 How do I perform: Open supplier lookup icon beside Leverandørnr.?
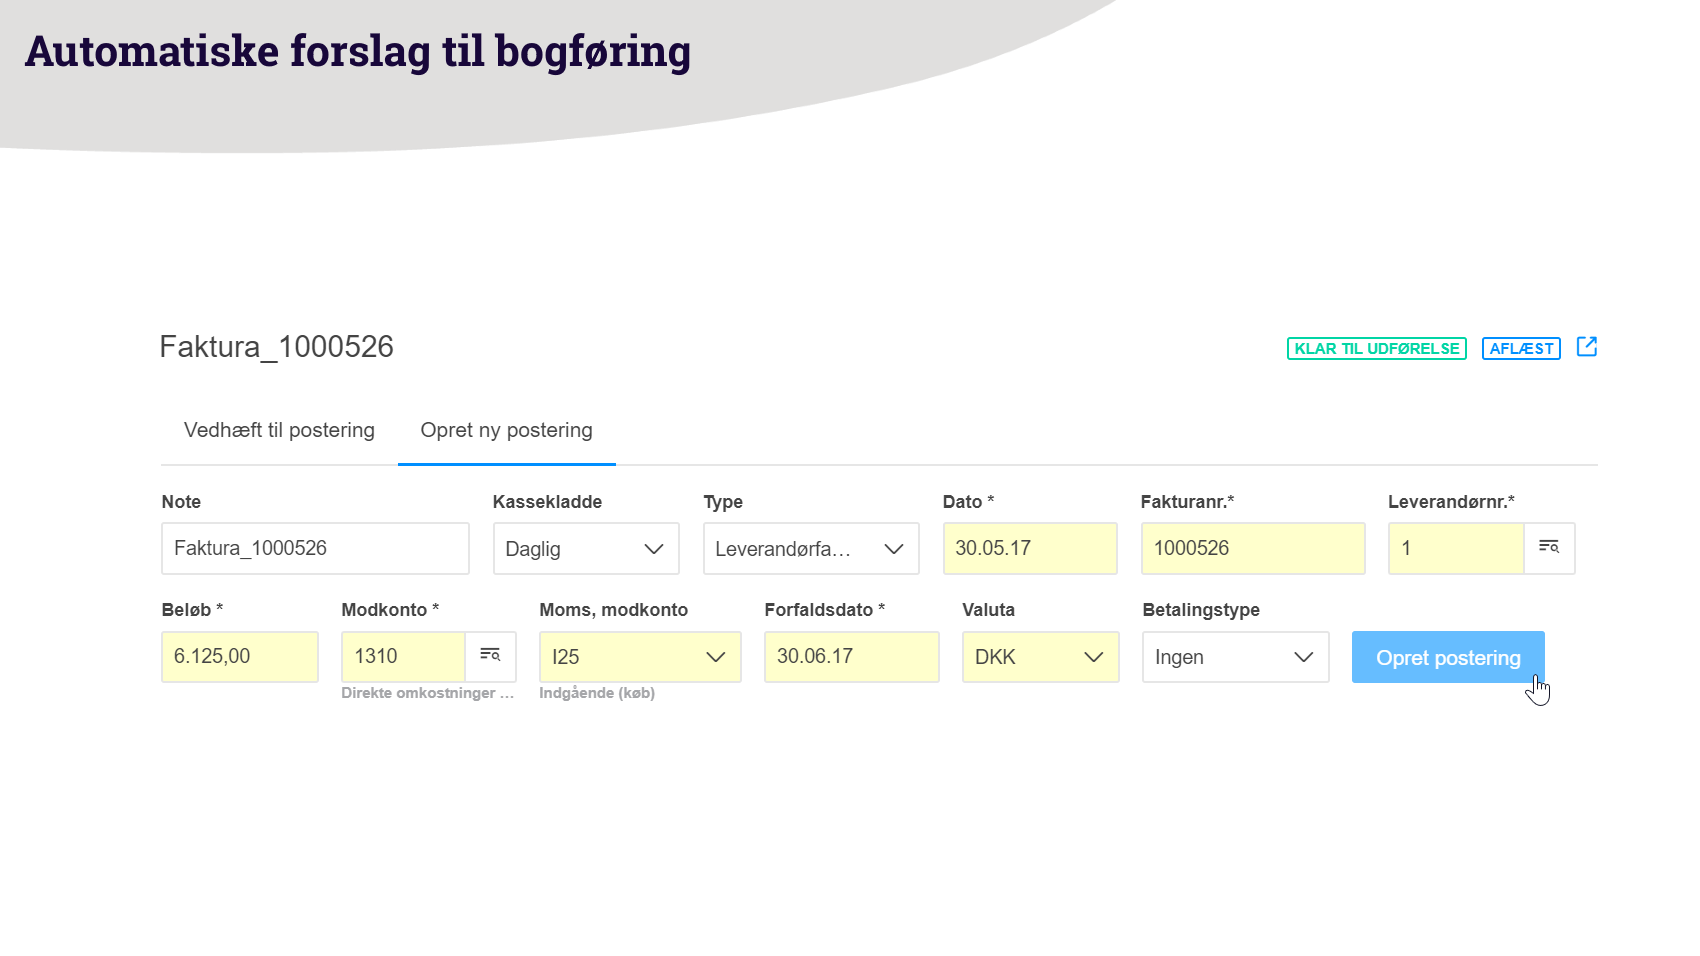[x=1549, y=548]
